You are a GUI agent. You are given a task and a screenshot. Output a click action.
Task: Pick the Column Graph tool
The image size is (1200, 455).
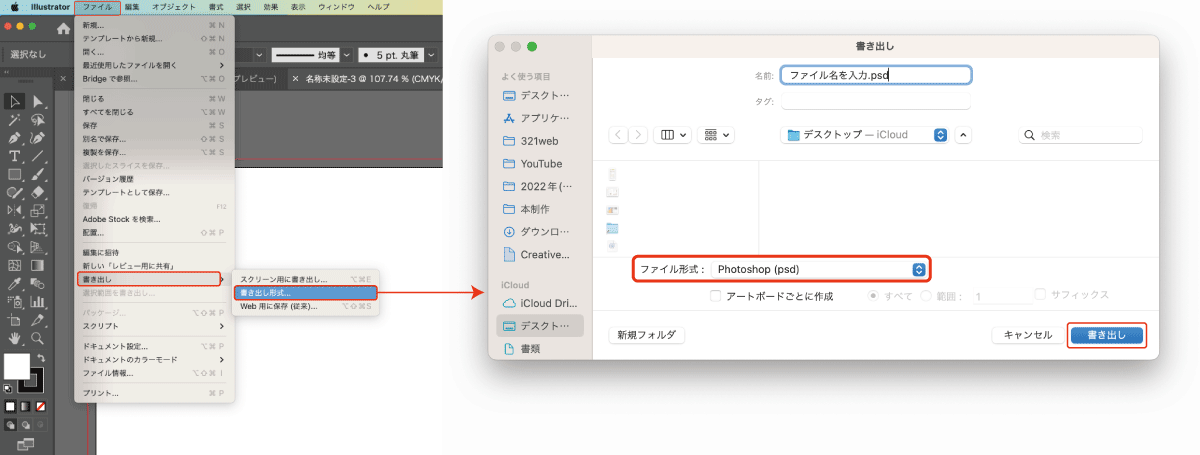pos(37,301)
